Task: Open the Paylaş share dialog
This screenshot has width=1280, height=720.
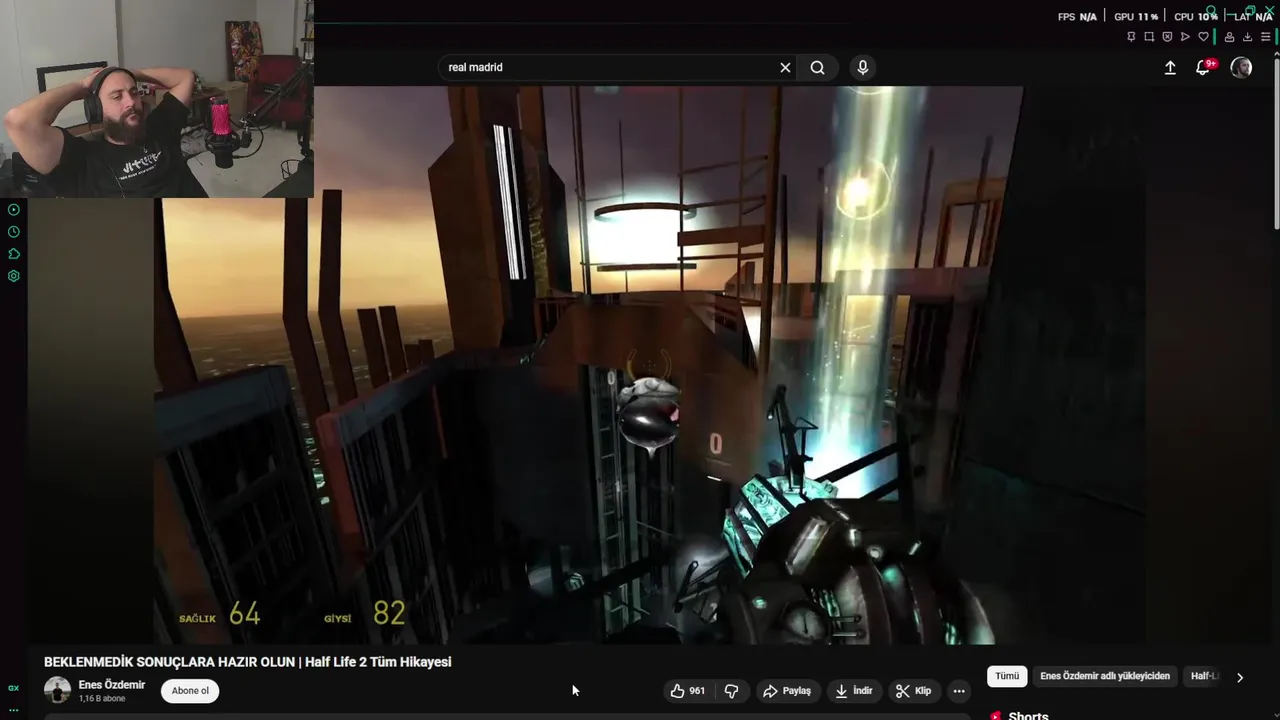Action: [787, 691]
